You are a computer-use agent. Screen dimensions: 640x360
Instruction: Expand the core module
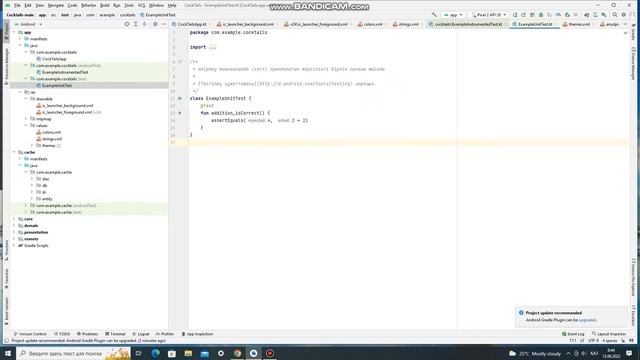[x=14, y=219]
